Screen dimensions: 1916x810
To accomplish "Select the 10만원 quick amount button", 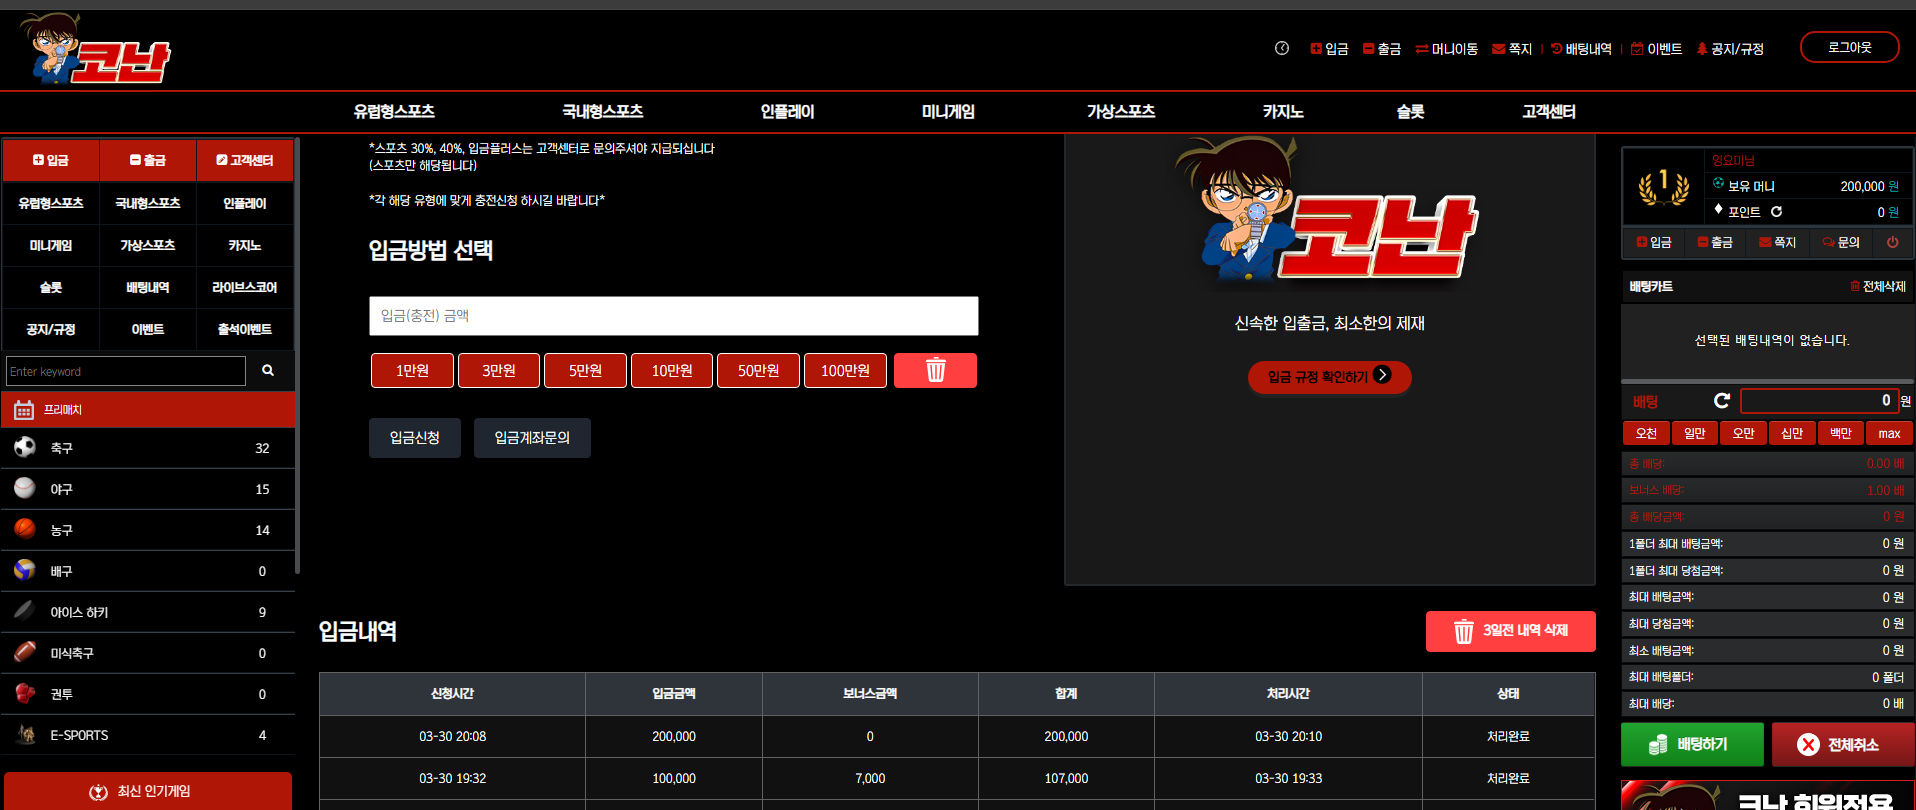I will click(x=672, y=370).
